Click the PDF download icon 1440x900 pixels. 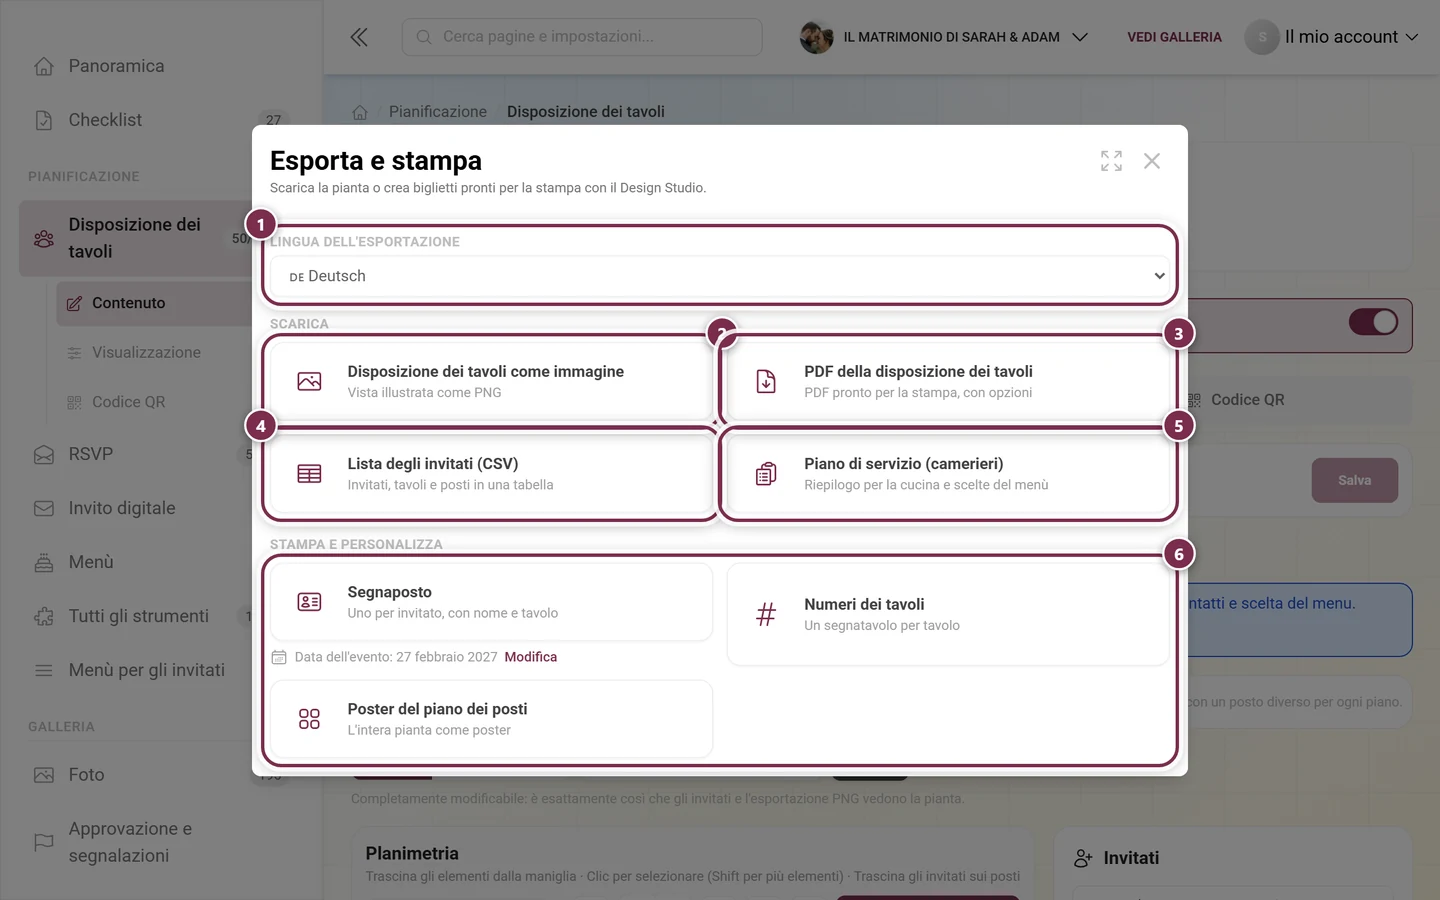[x=766, y=381]
